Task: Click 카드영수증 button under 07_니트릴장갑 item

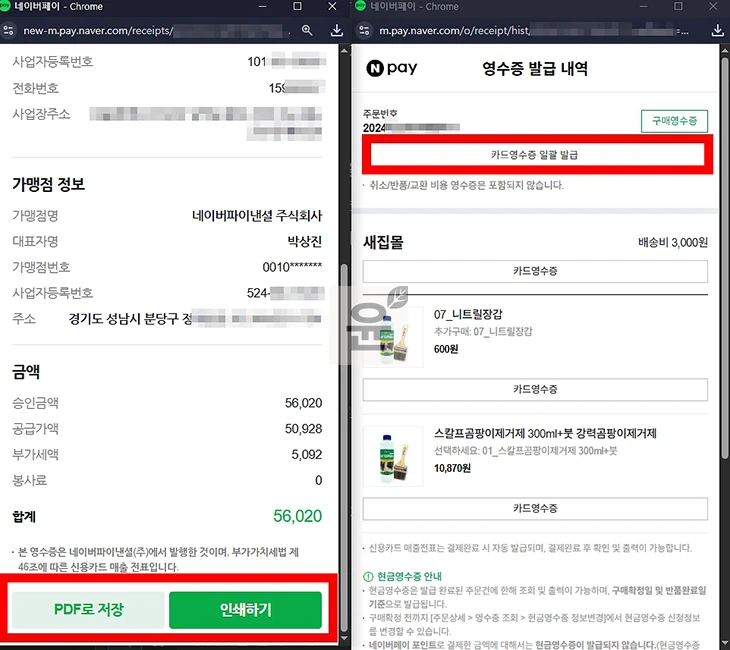Action: [535, 390]
